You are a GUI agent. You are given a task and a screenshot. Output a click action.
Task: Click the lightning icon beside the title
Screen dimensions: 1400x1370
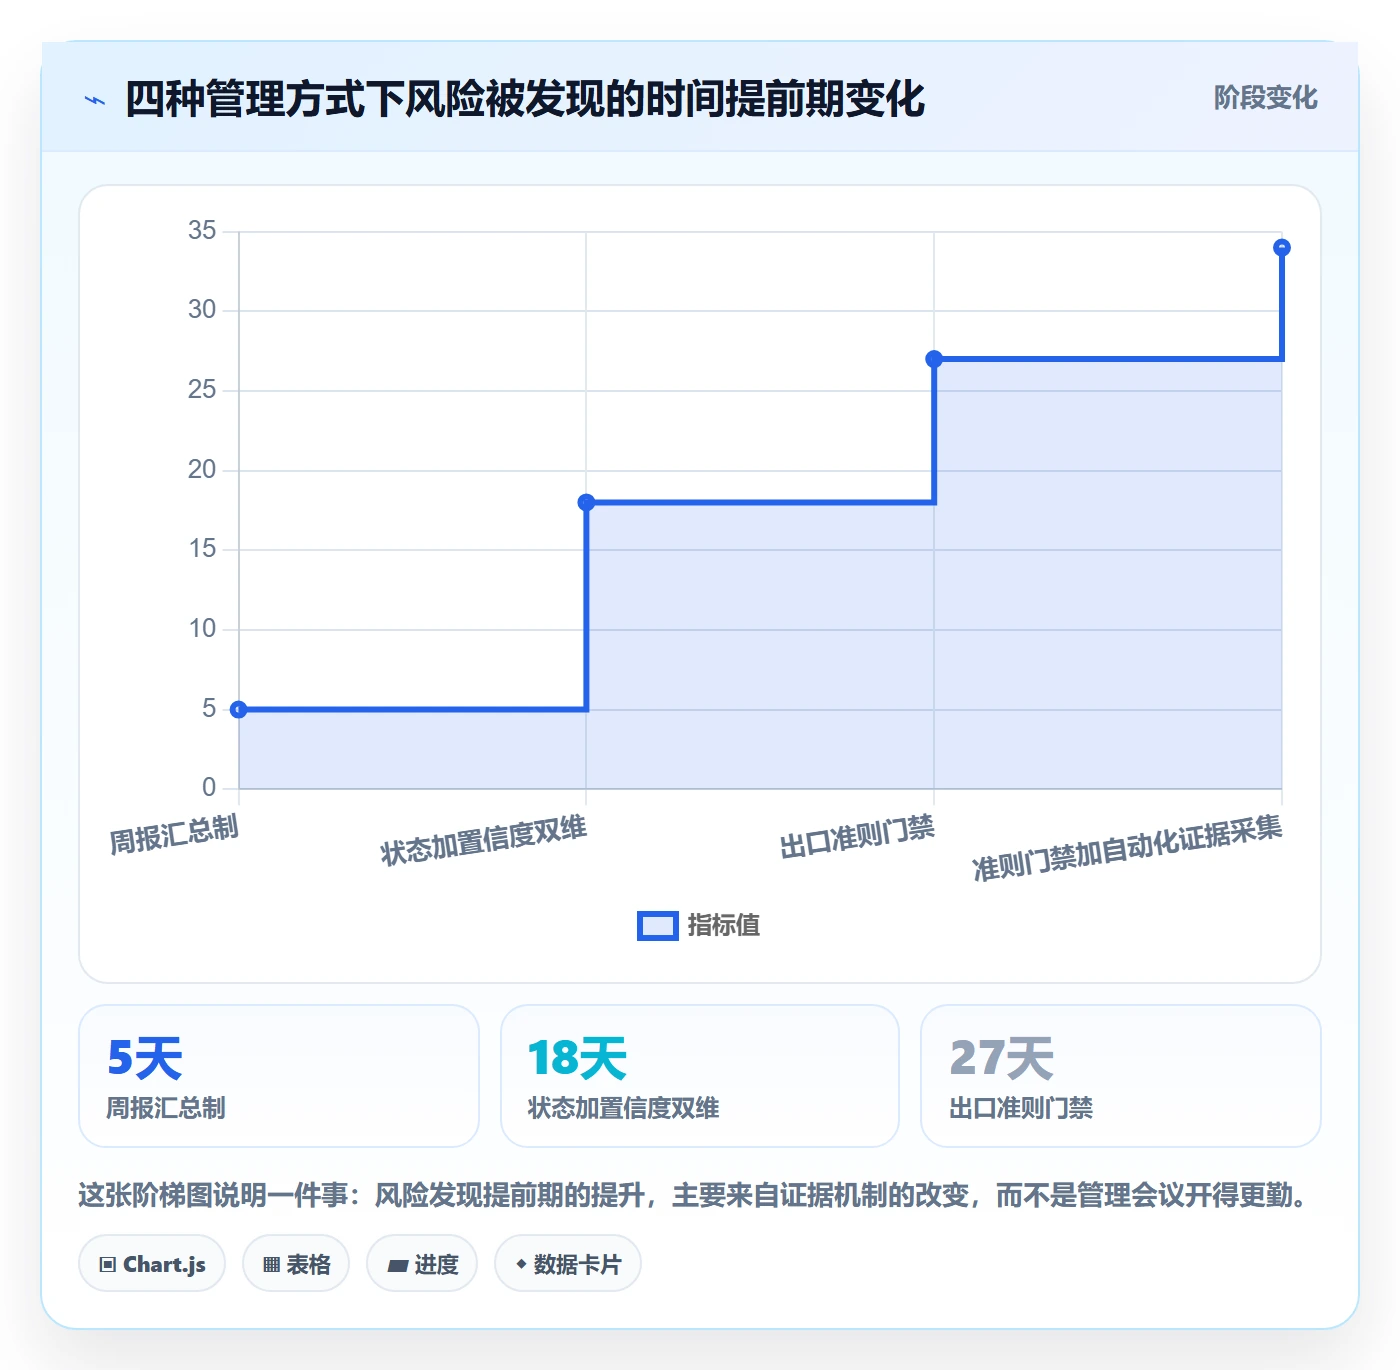[95, 100]
